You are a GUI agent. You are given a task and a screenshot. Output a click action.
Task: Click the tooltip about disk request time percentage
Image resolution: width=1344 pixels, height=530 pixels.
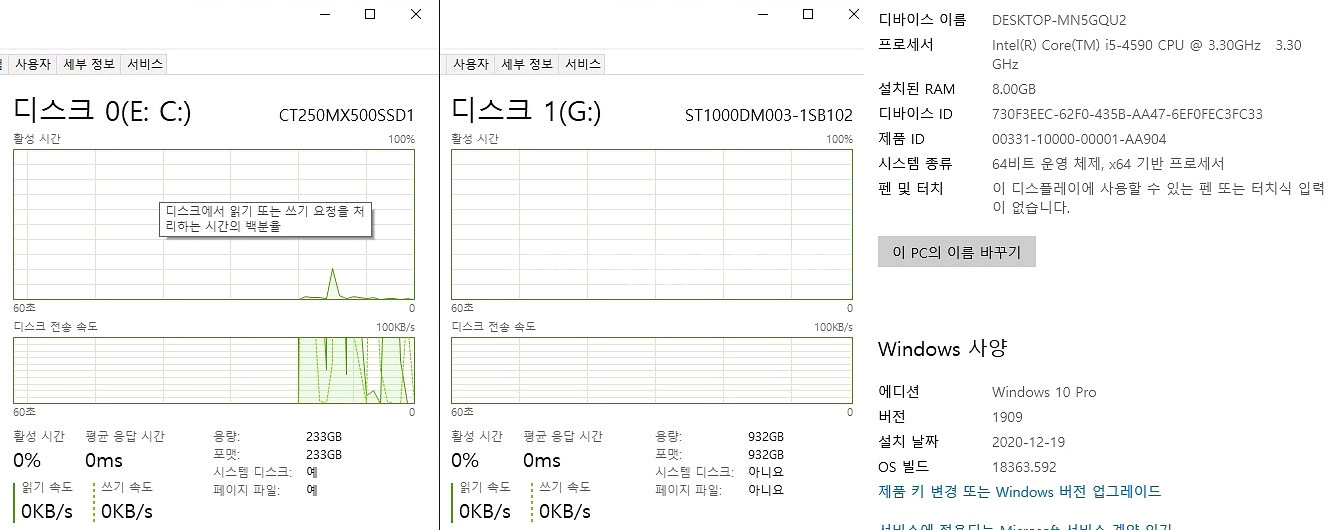tap(266, 220)
